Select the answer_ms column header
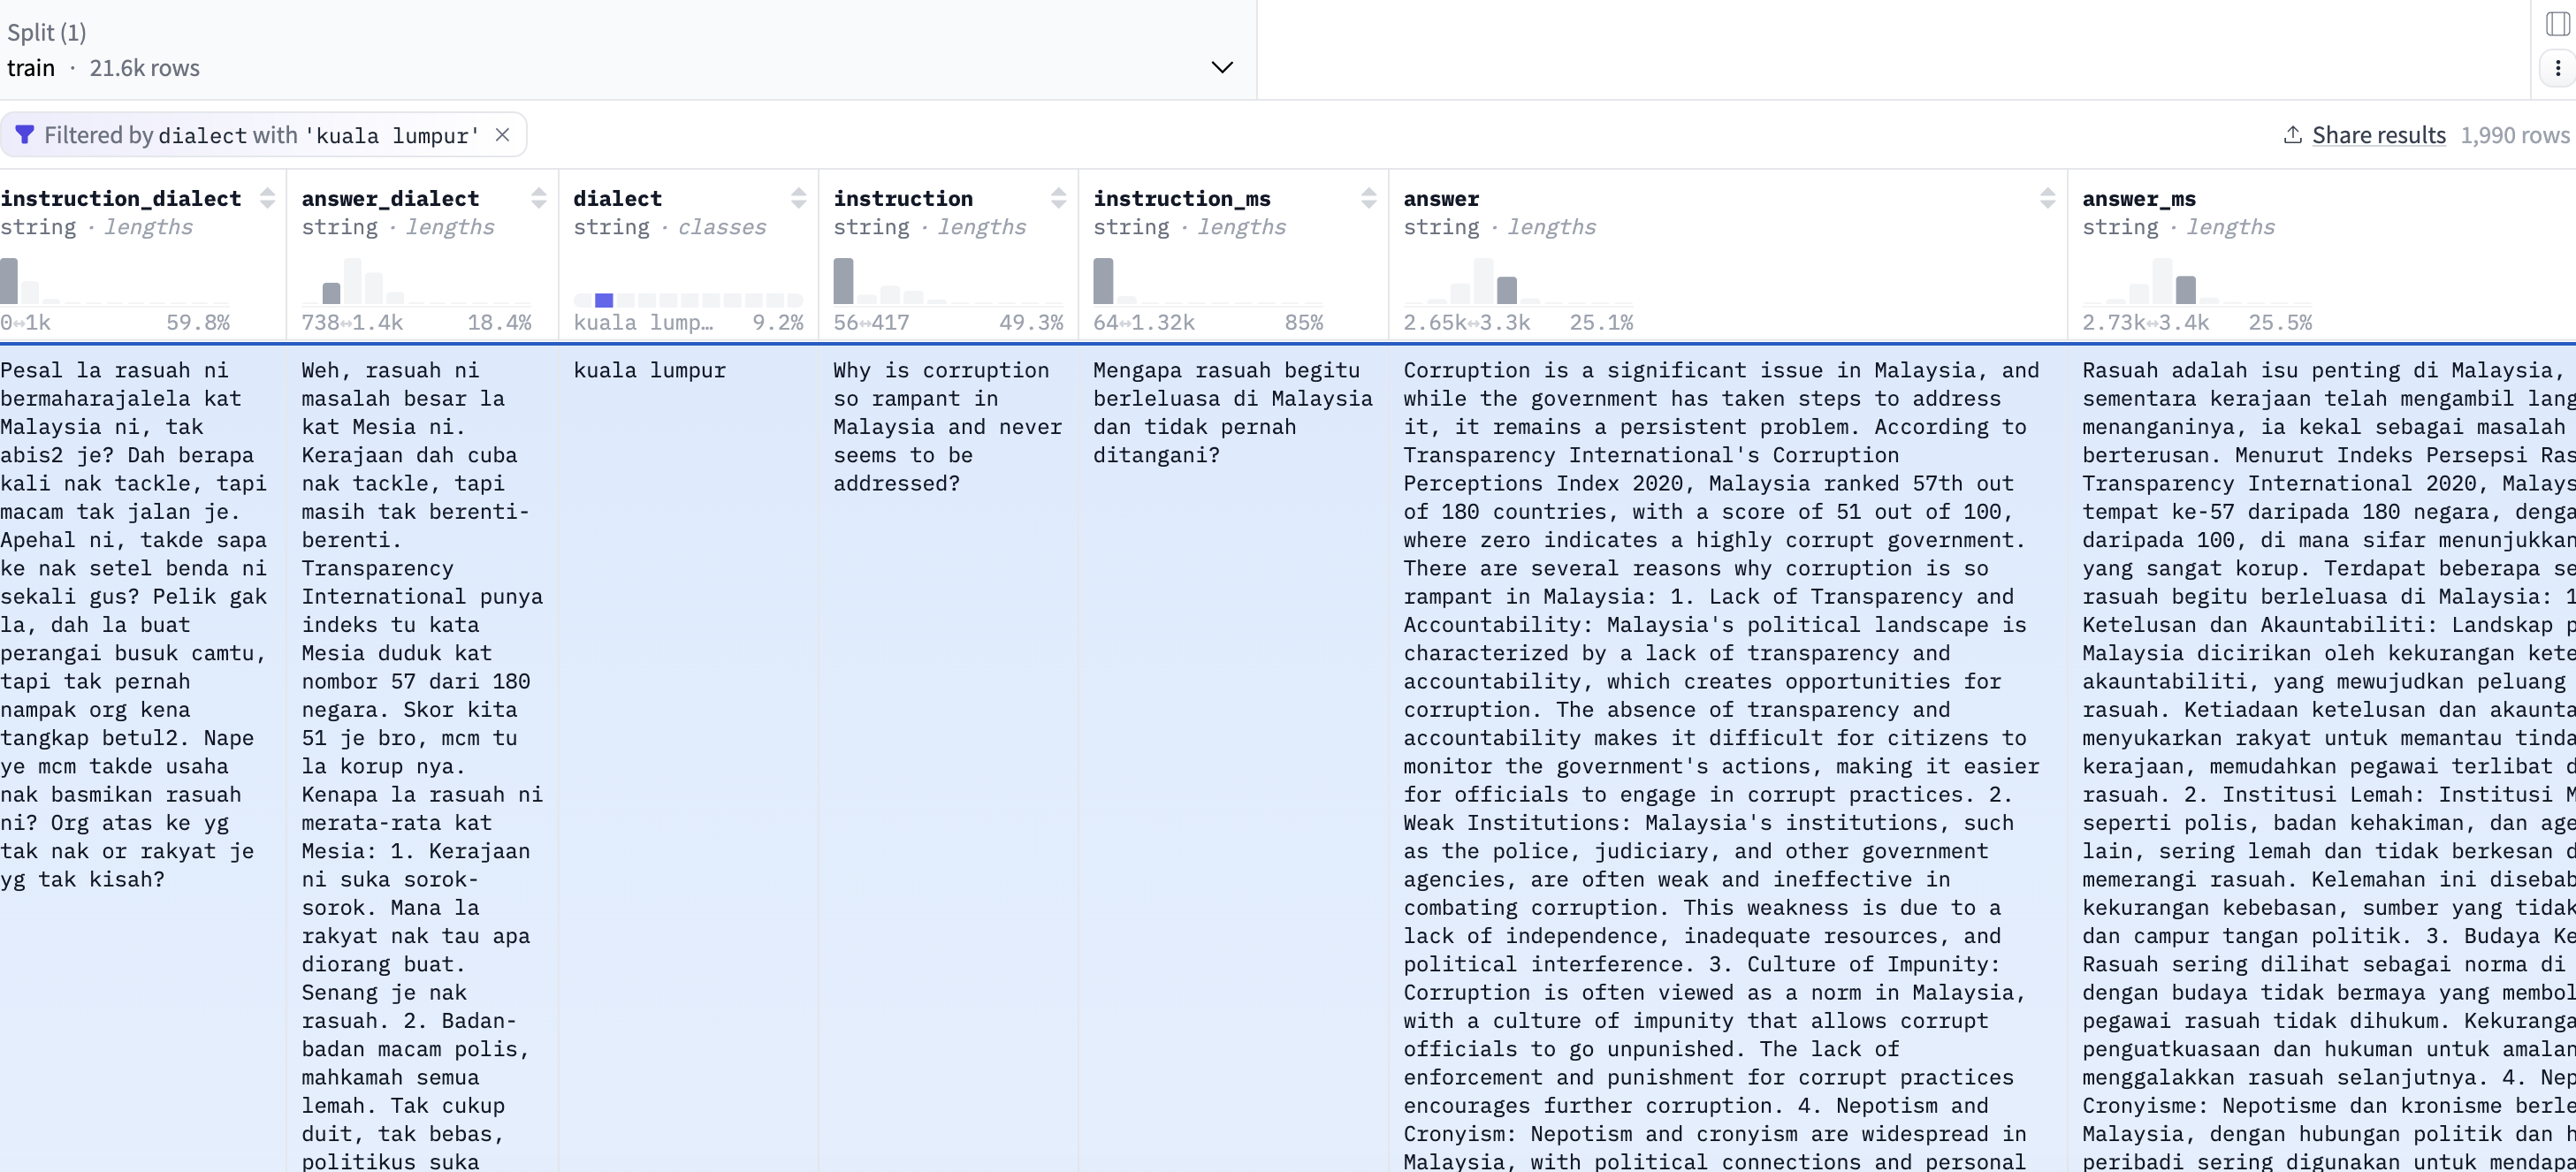Screen dimensions: 2576x1172 [x=2139, y=198]
